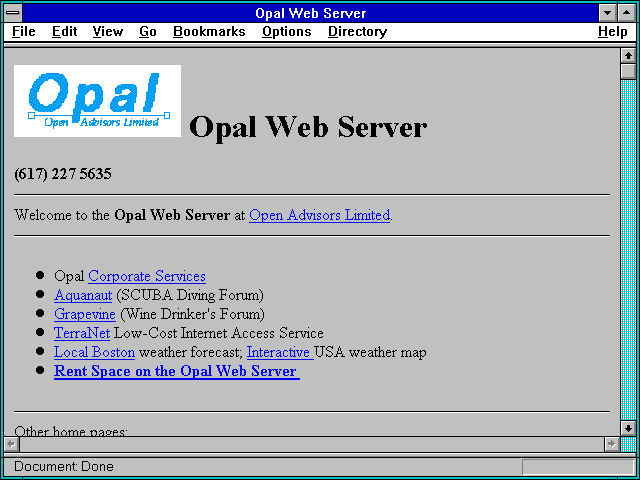Screen dimensions: 640x480
Task: Click the vertical scrollbar up arrow
Action: (x=628, y=56)
